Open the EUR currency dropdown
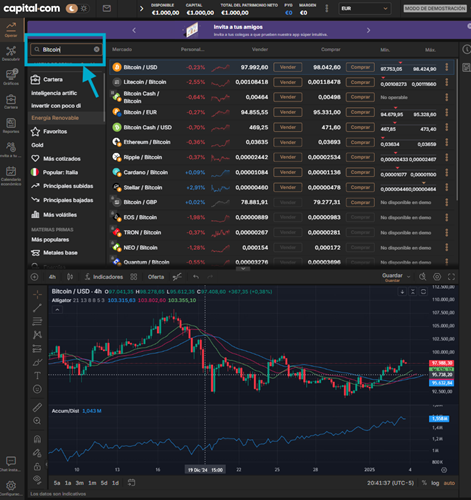The width and height of the screenshot is (471, 500). (x=365, y=8)
